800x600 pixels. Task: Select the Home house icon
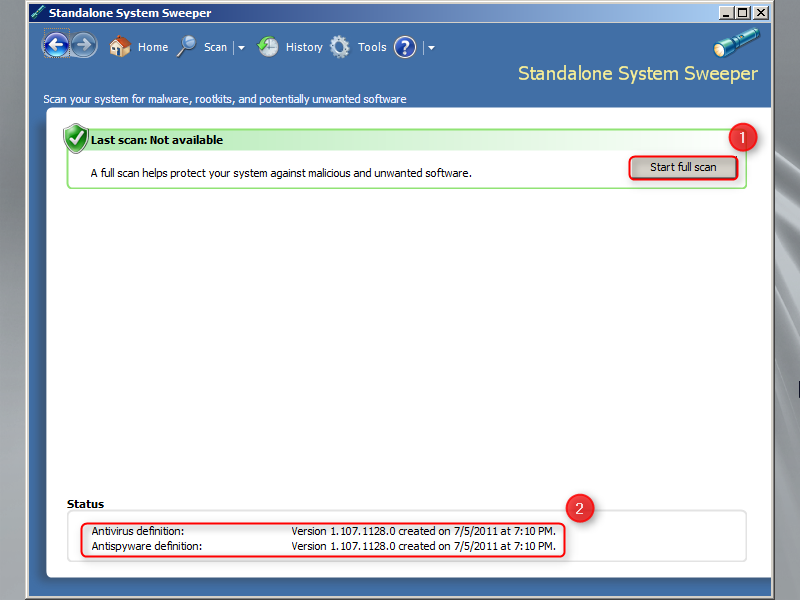coord(119,46)
